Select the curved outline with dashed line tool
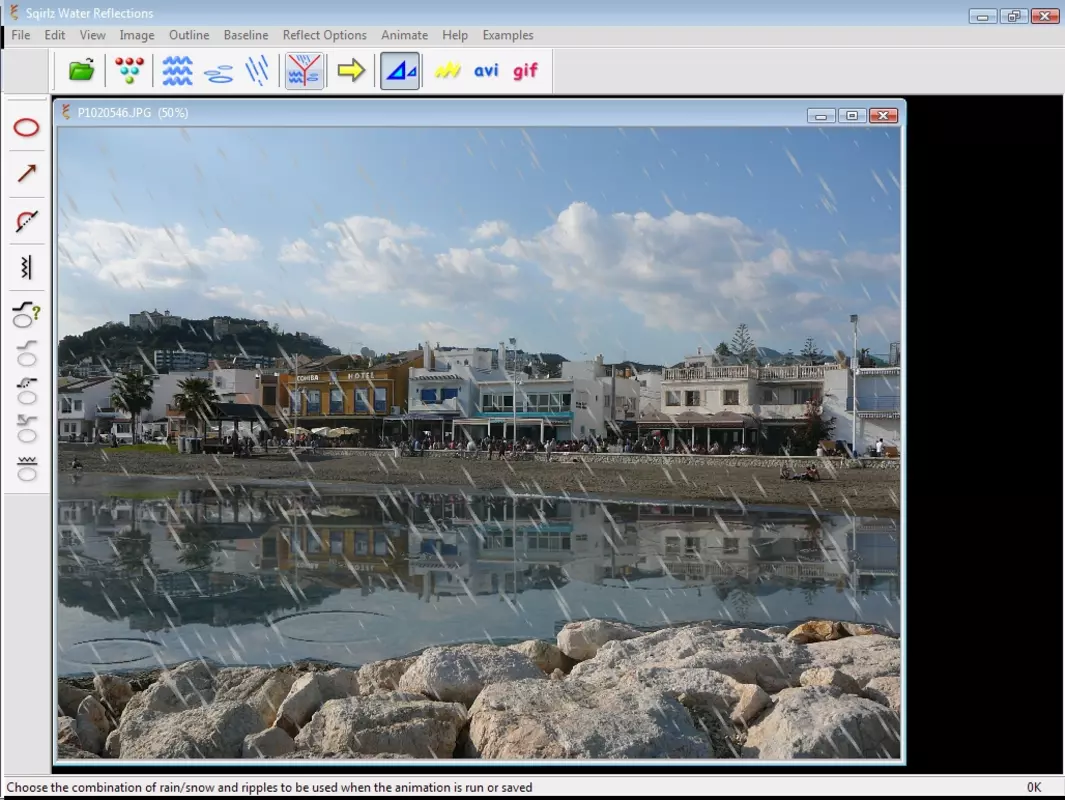The width and height of the screenshot is (1065, 800). 26,221
